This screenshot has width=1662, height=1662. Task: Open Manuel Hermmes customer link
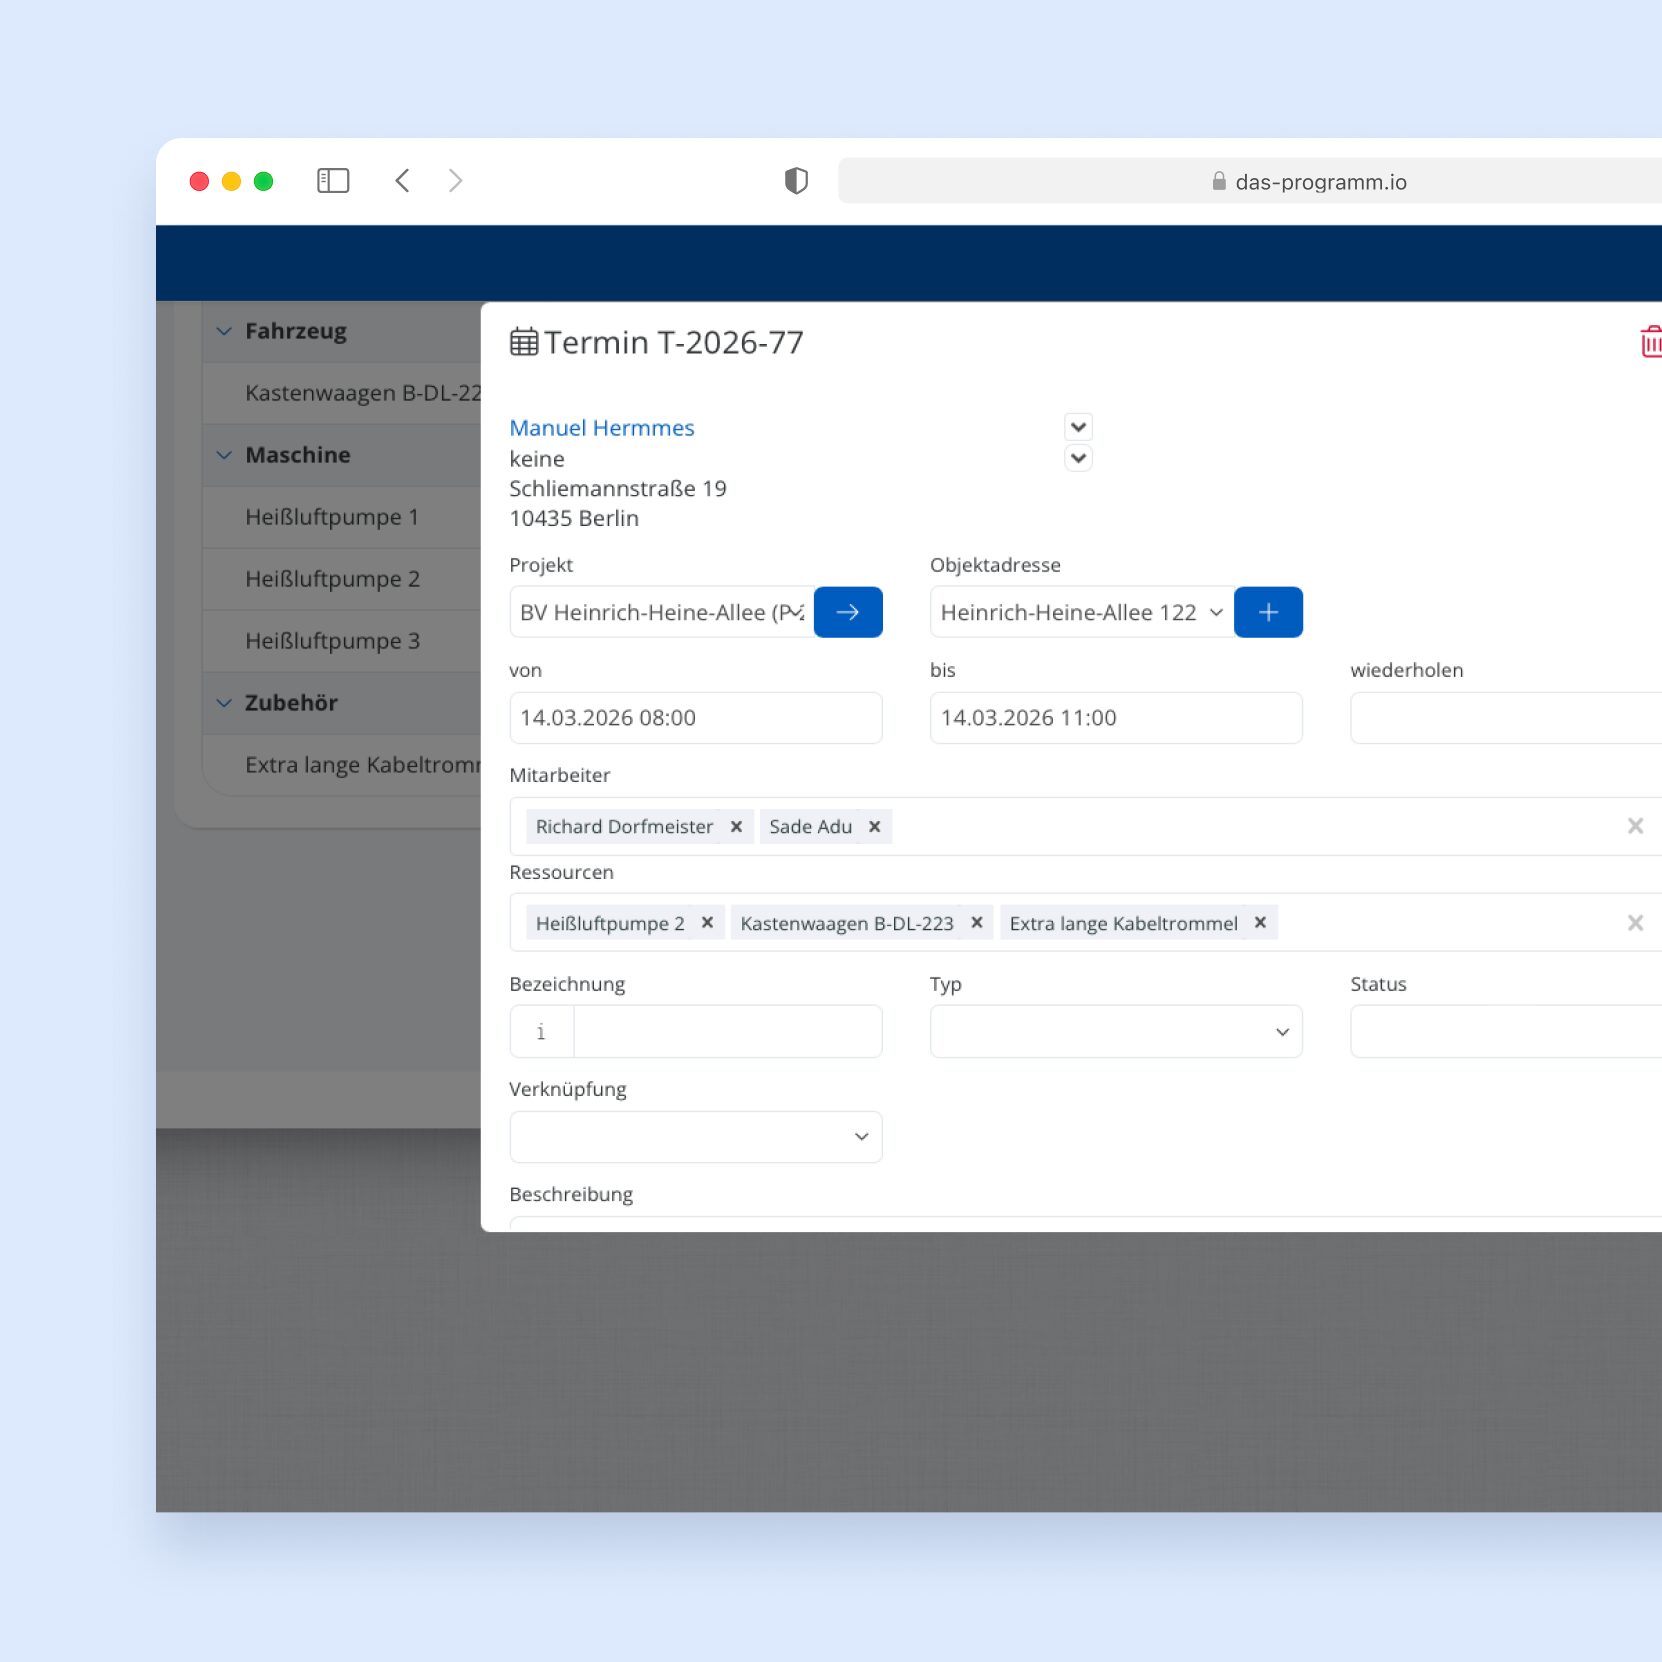tap(602, 428)
